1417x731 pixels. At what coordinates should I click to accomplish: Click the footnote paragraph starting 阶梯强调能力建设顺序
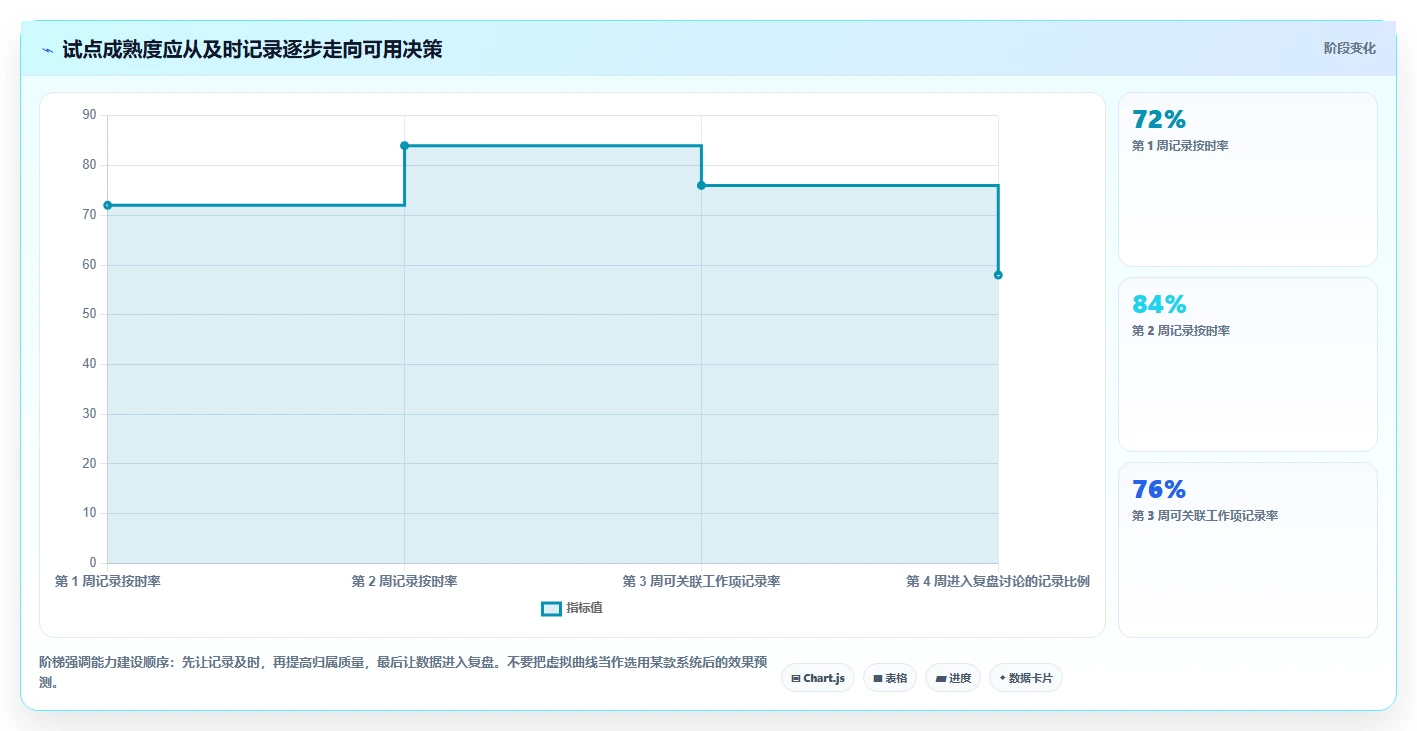pos(403,672)
